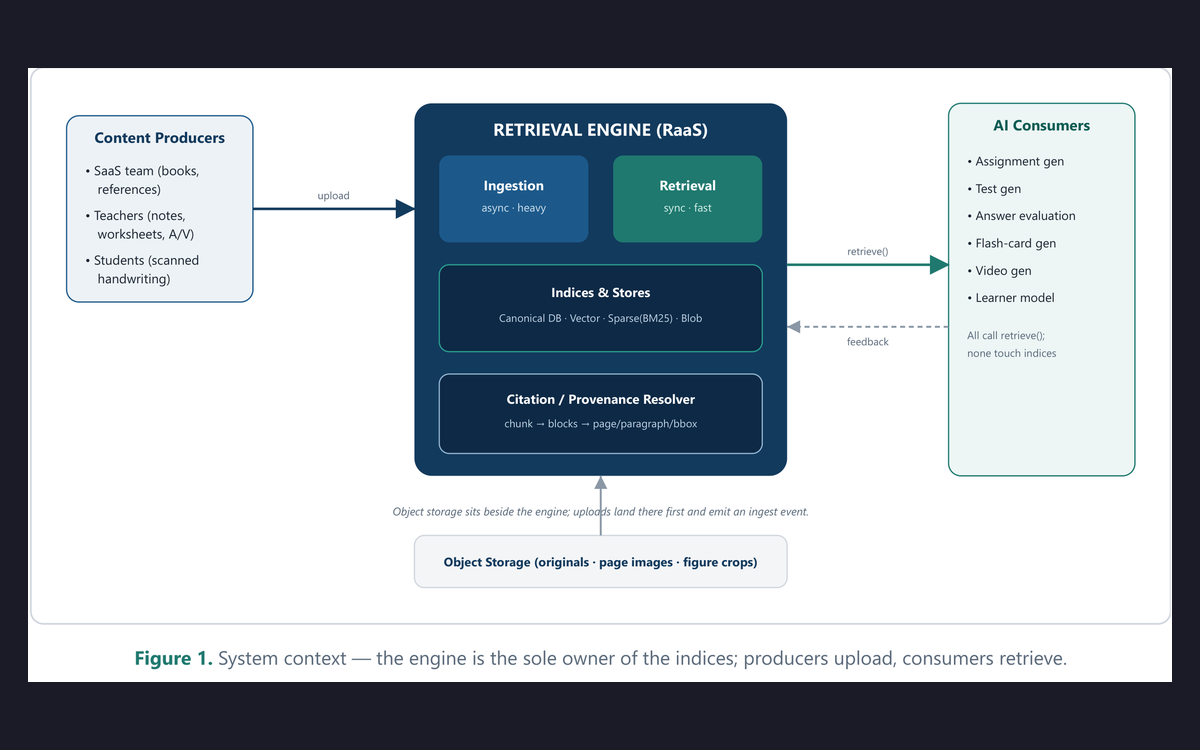Select the Object Storage box
This screenshot has height=750, width=1200.
click(601, 562)
